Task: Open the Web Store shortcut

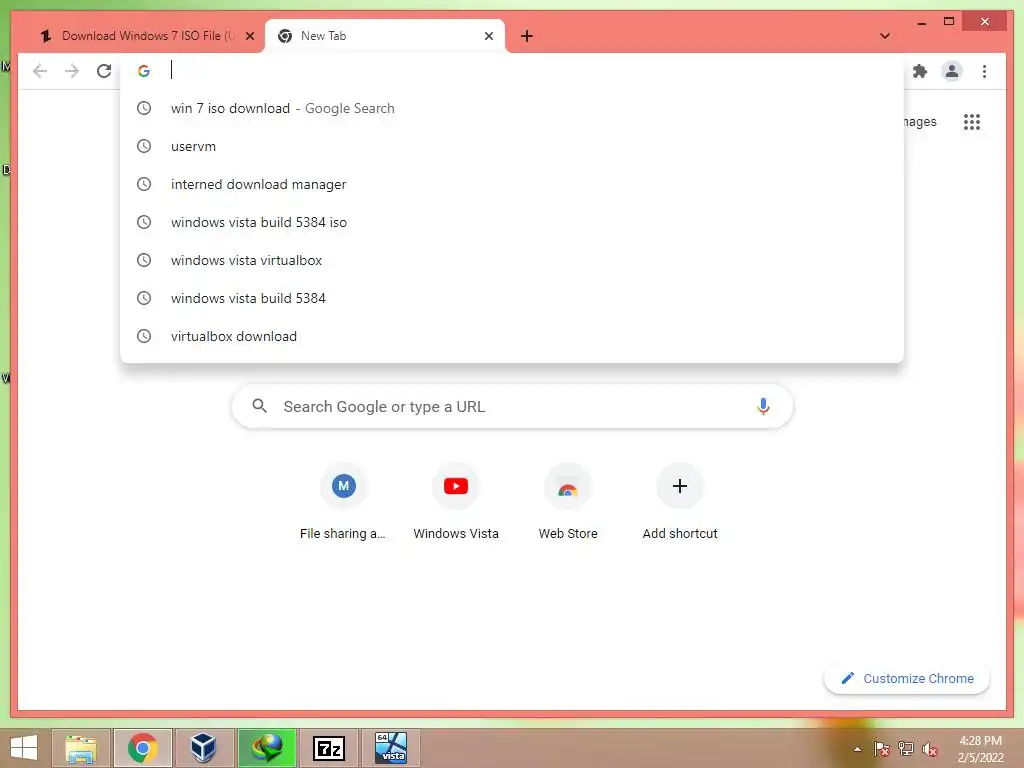Action: click(568, 503)
